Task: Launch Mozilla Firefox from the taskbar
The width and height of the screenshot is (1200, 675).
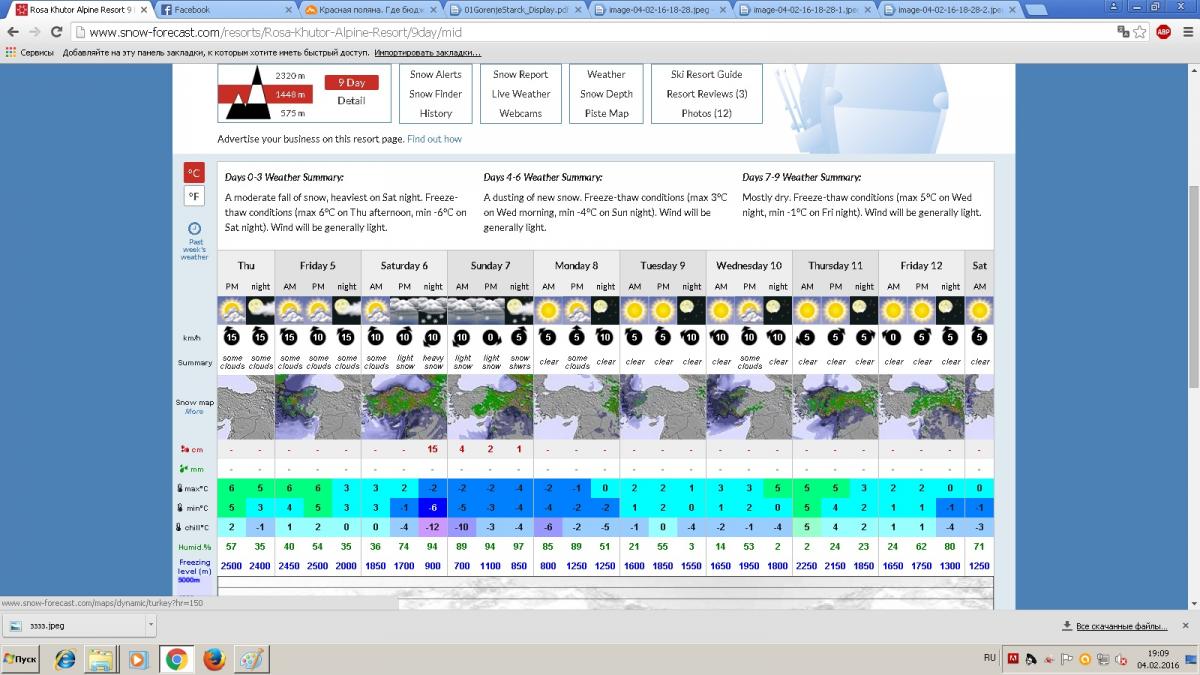Action: (213, 659)
